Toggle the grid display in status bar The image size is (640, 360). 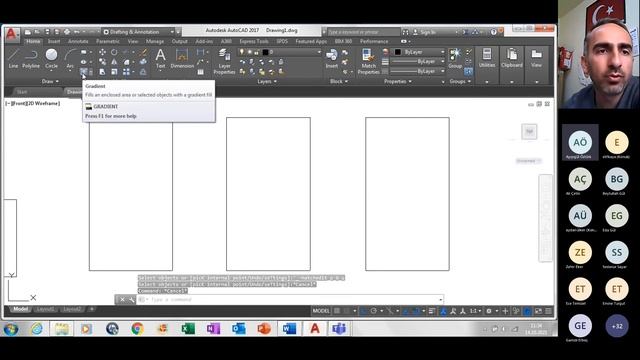click(337, 311)
